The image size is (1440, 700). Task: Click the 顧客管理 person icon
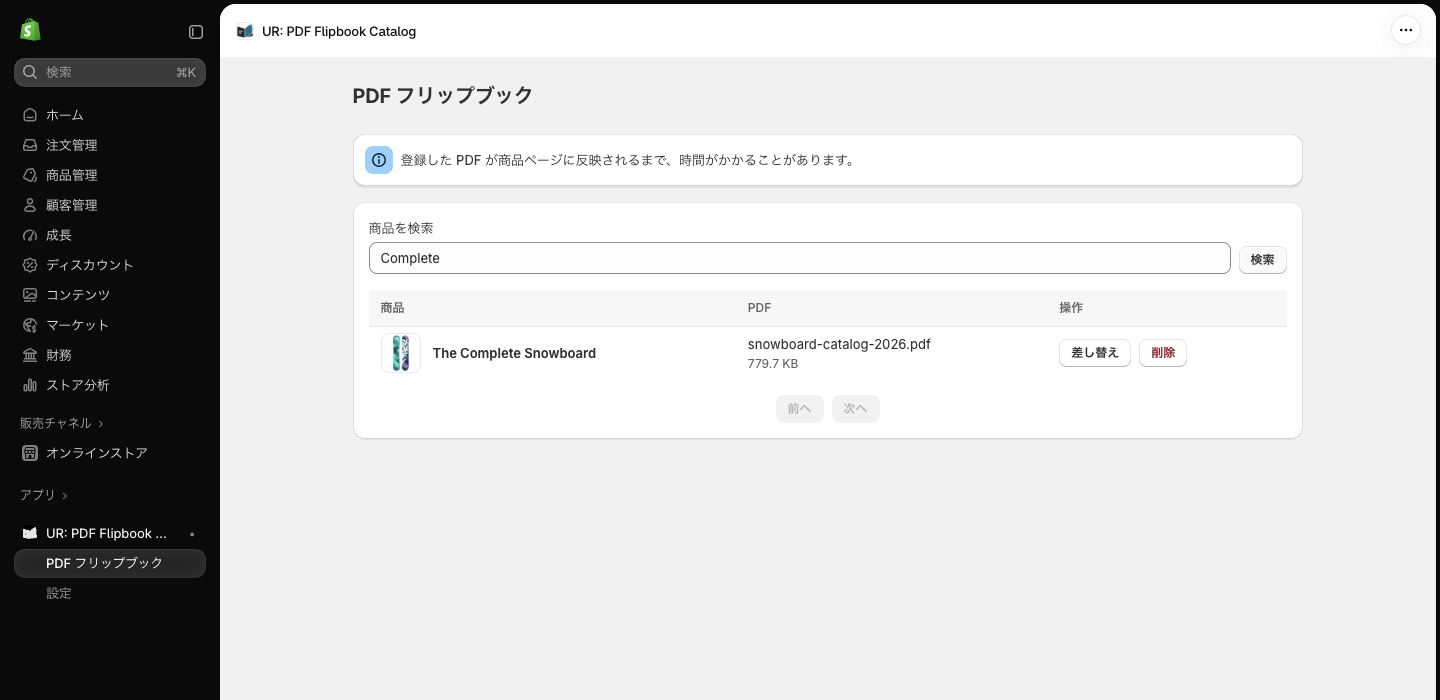[30, 205]
